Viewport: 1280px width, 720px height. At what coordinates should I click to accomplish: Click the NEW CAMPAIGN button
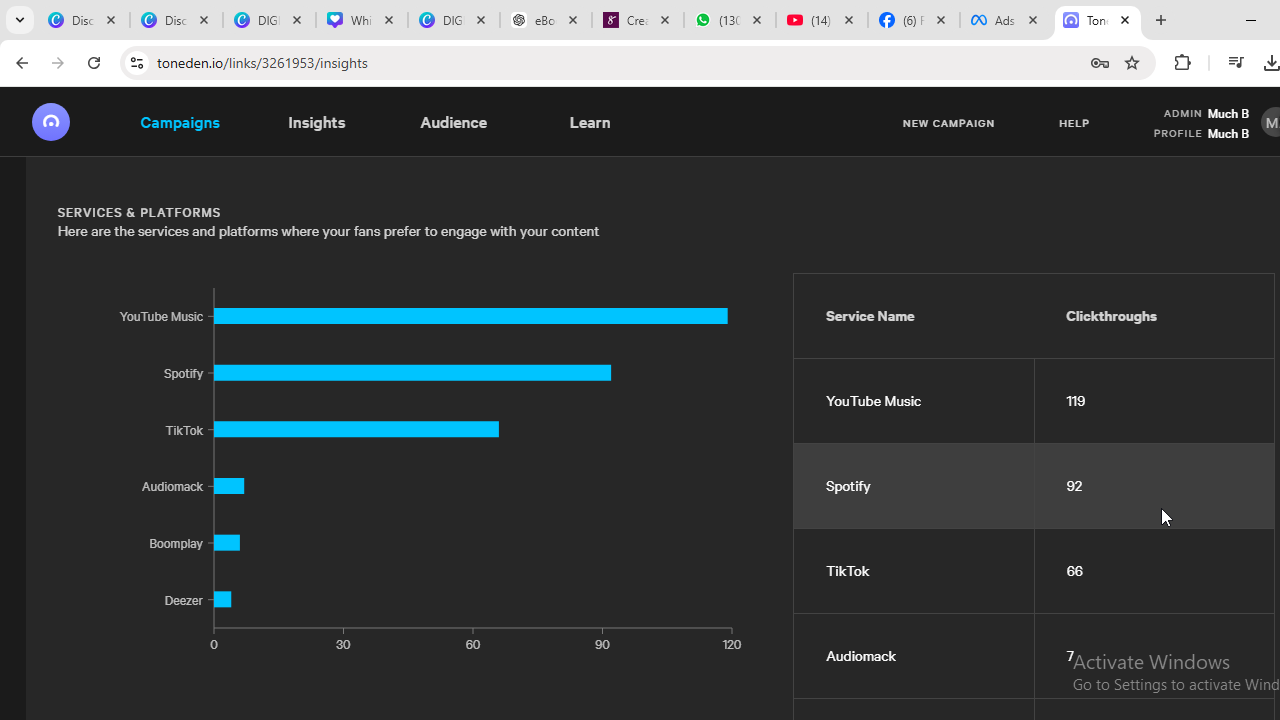click(x=948, y=123)
